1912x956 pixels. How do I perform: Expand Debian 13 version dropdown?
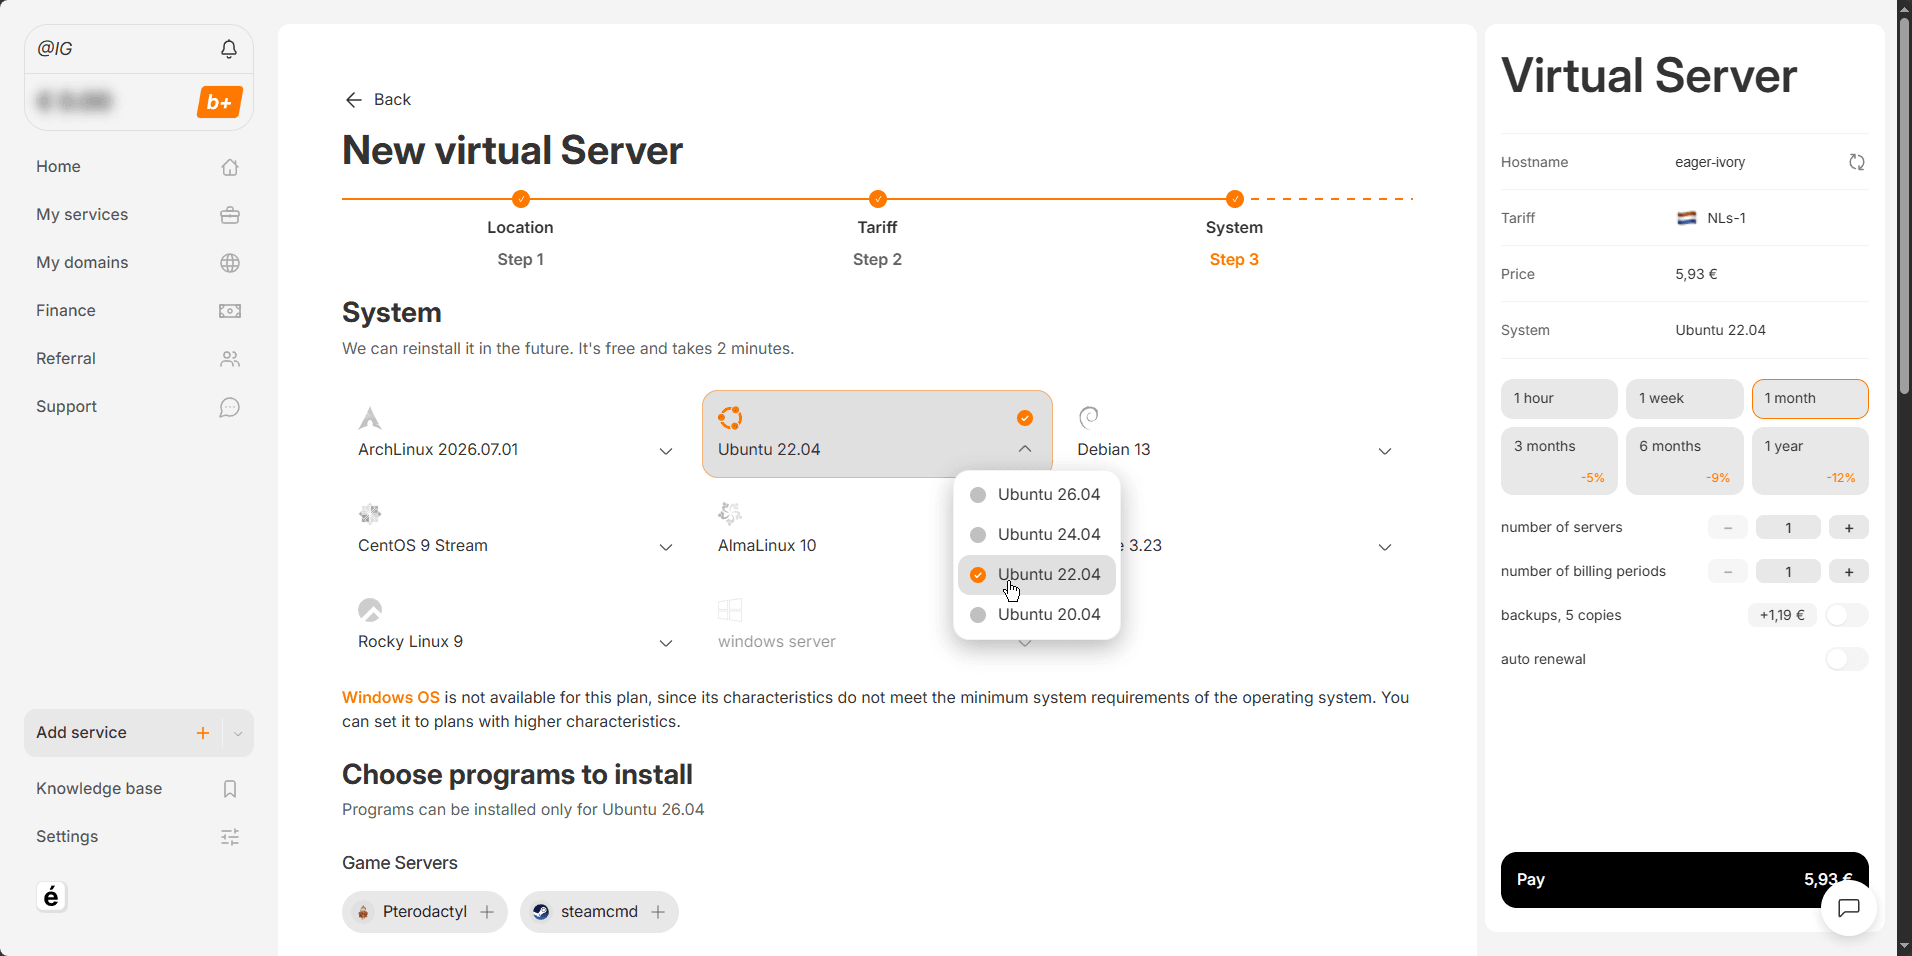(x=1385, y=452)
